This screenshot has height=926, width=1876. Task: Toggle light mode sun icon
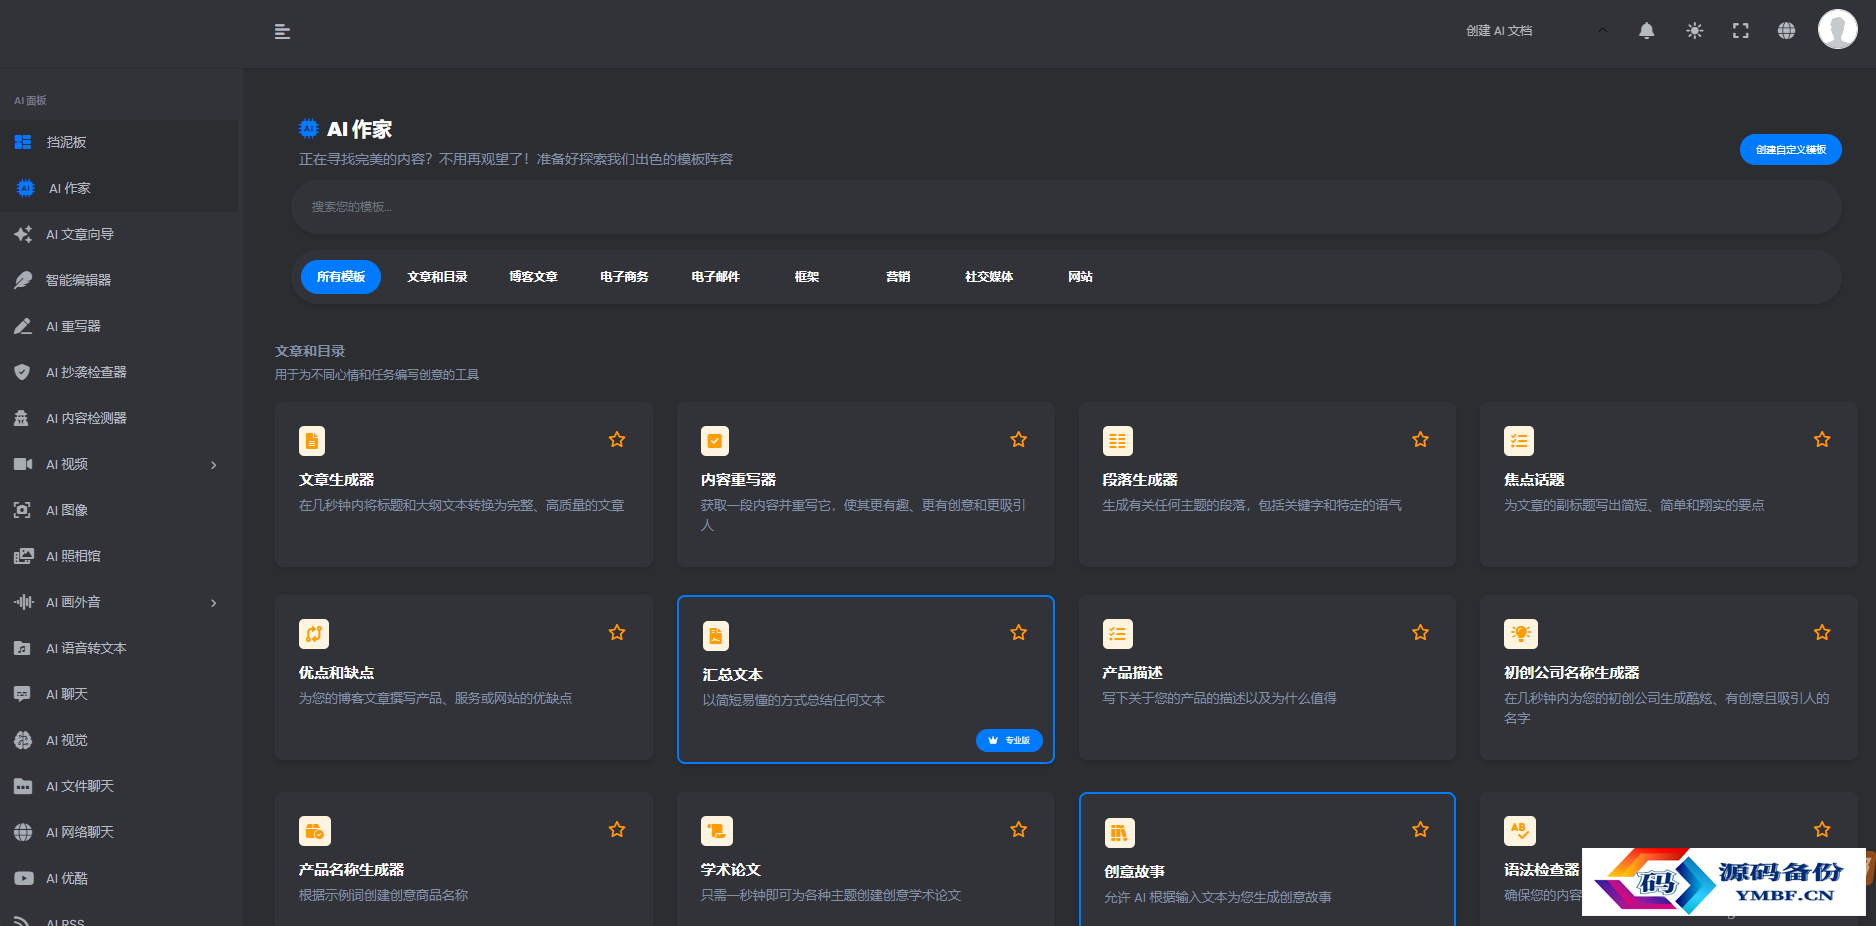[1694, 31]
